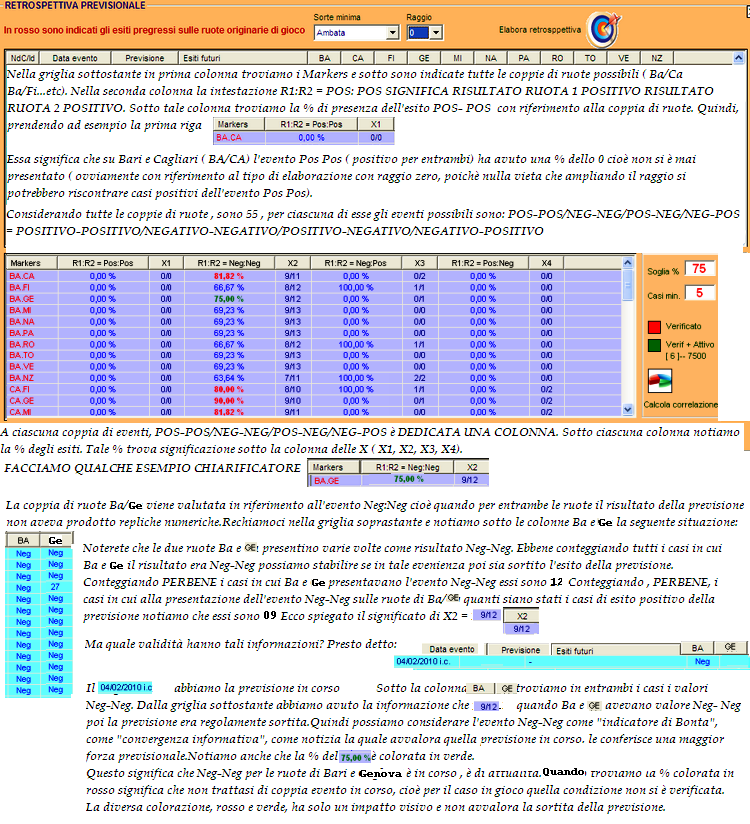The width and height of the screenshot is (750, 824).
Task: Select the BA.CA row in the main markers grid
Action: pos(314,276)
